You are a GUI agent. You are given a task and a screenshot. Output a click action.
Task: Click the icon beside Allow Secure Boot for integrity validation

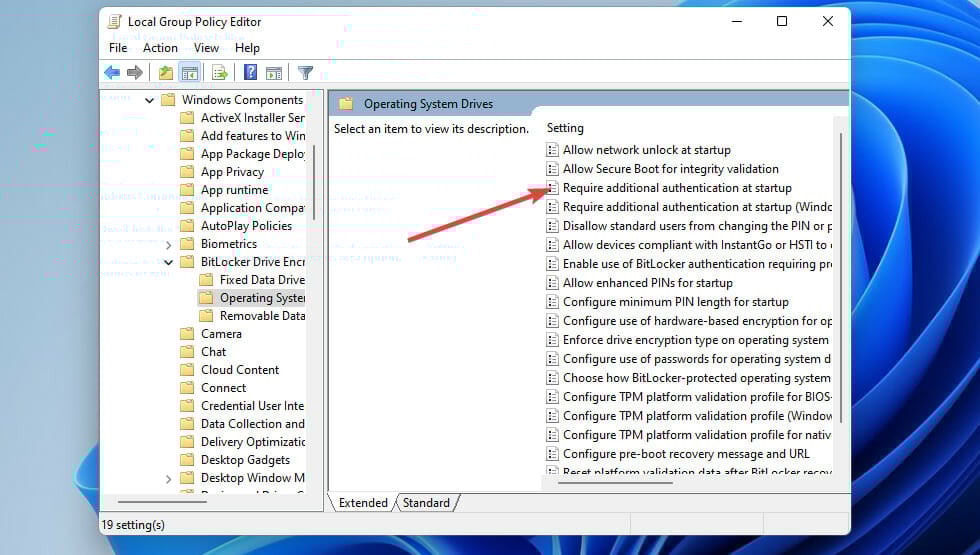point(552,169)
